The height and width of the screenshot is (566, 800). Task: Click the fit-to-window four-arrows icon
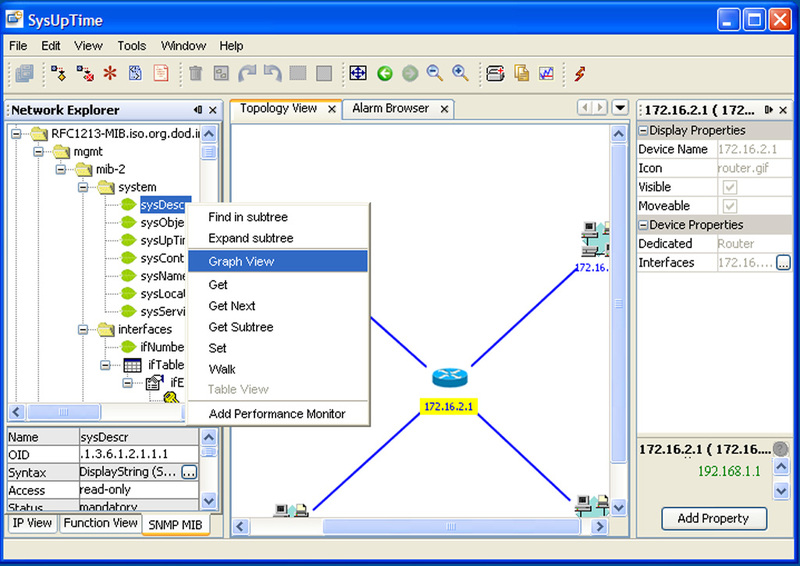[358, 73]
